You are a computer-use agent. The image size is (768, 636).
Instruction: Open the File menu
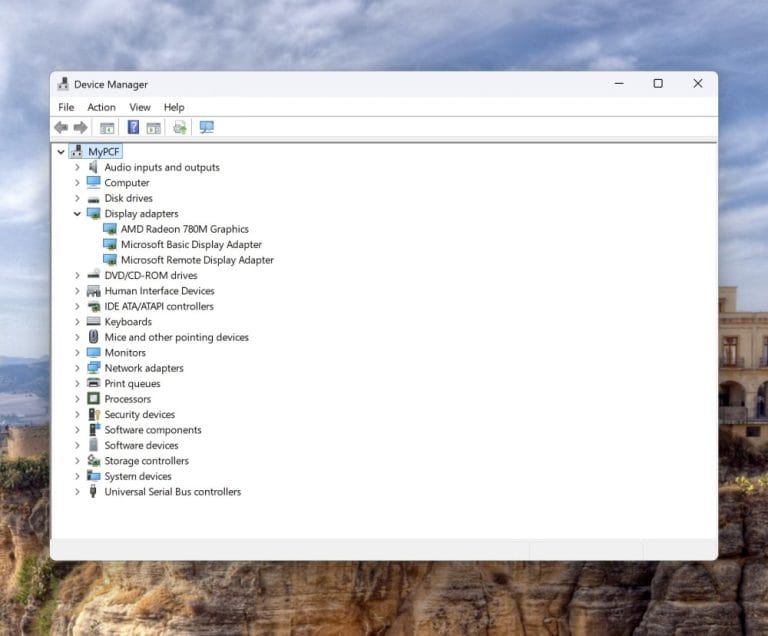(x=66, y=107)
